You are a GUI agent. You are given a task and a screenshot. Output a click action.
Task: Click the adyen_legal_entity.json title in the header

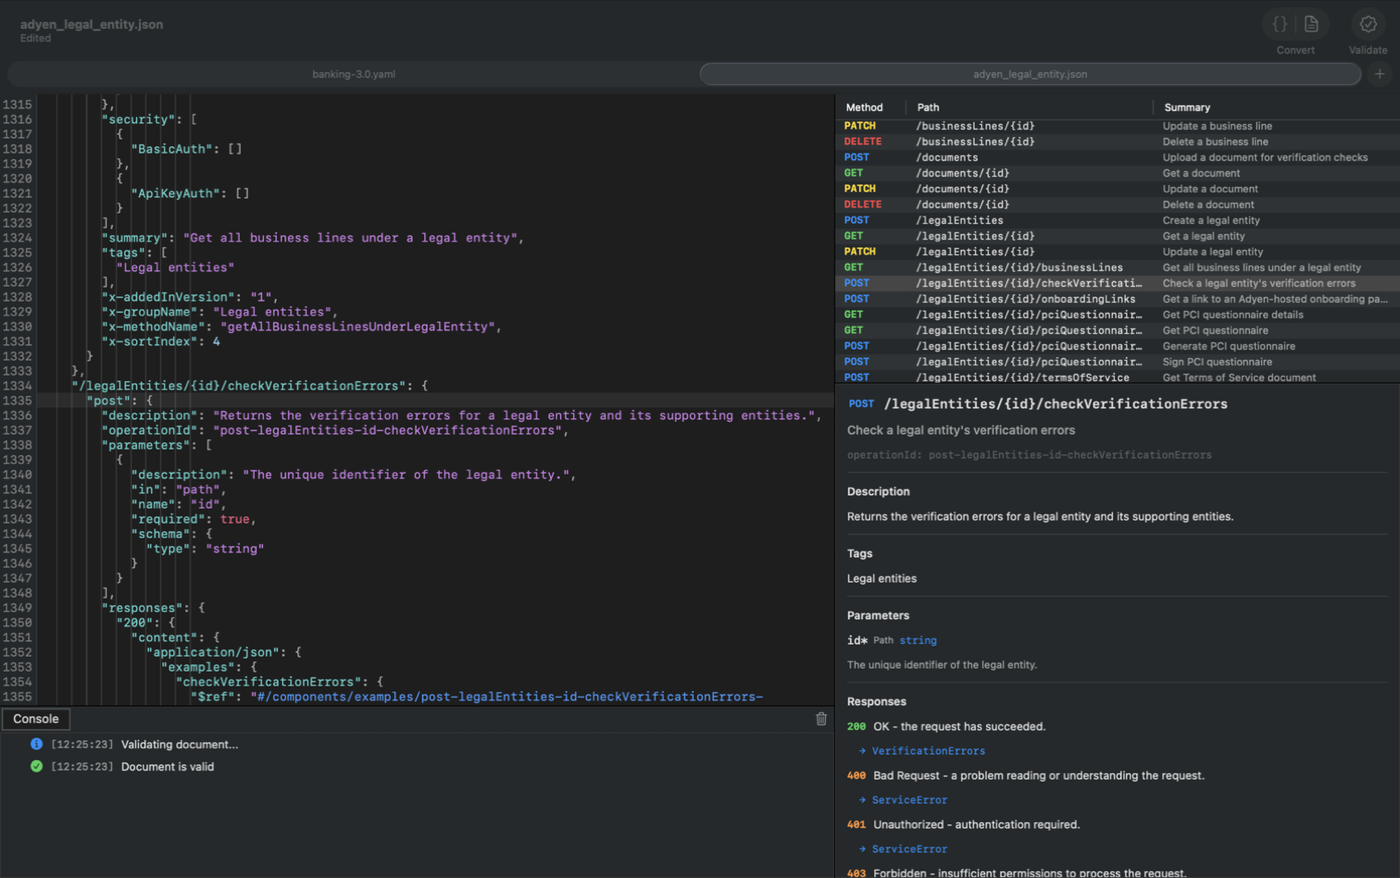(91, 24)
